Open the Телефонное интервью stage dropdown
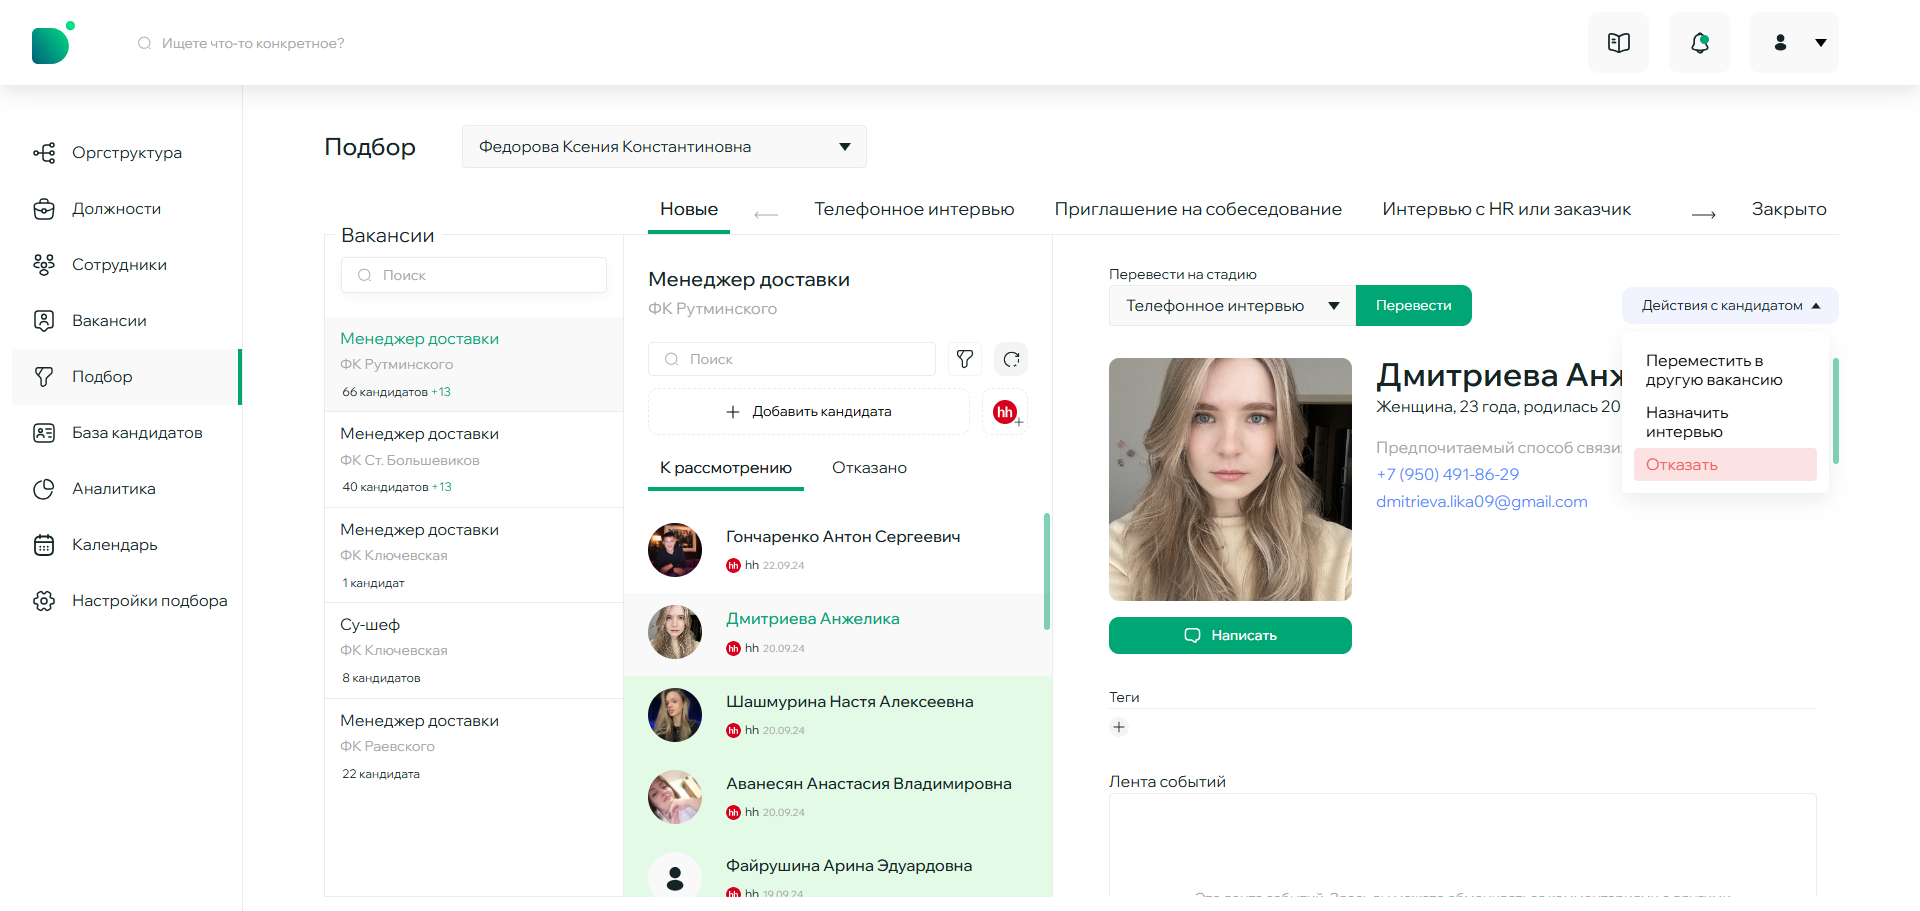Viewport: 1920px width, 911px height. [x=1232, y=306]
